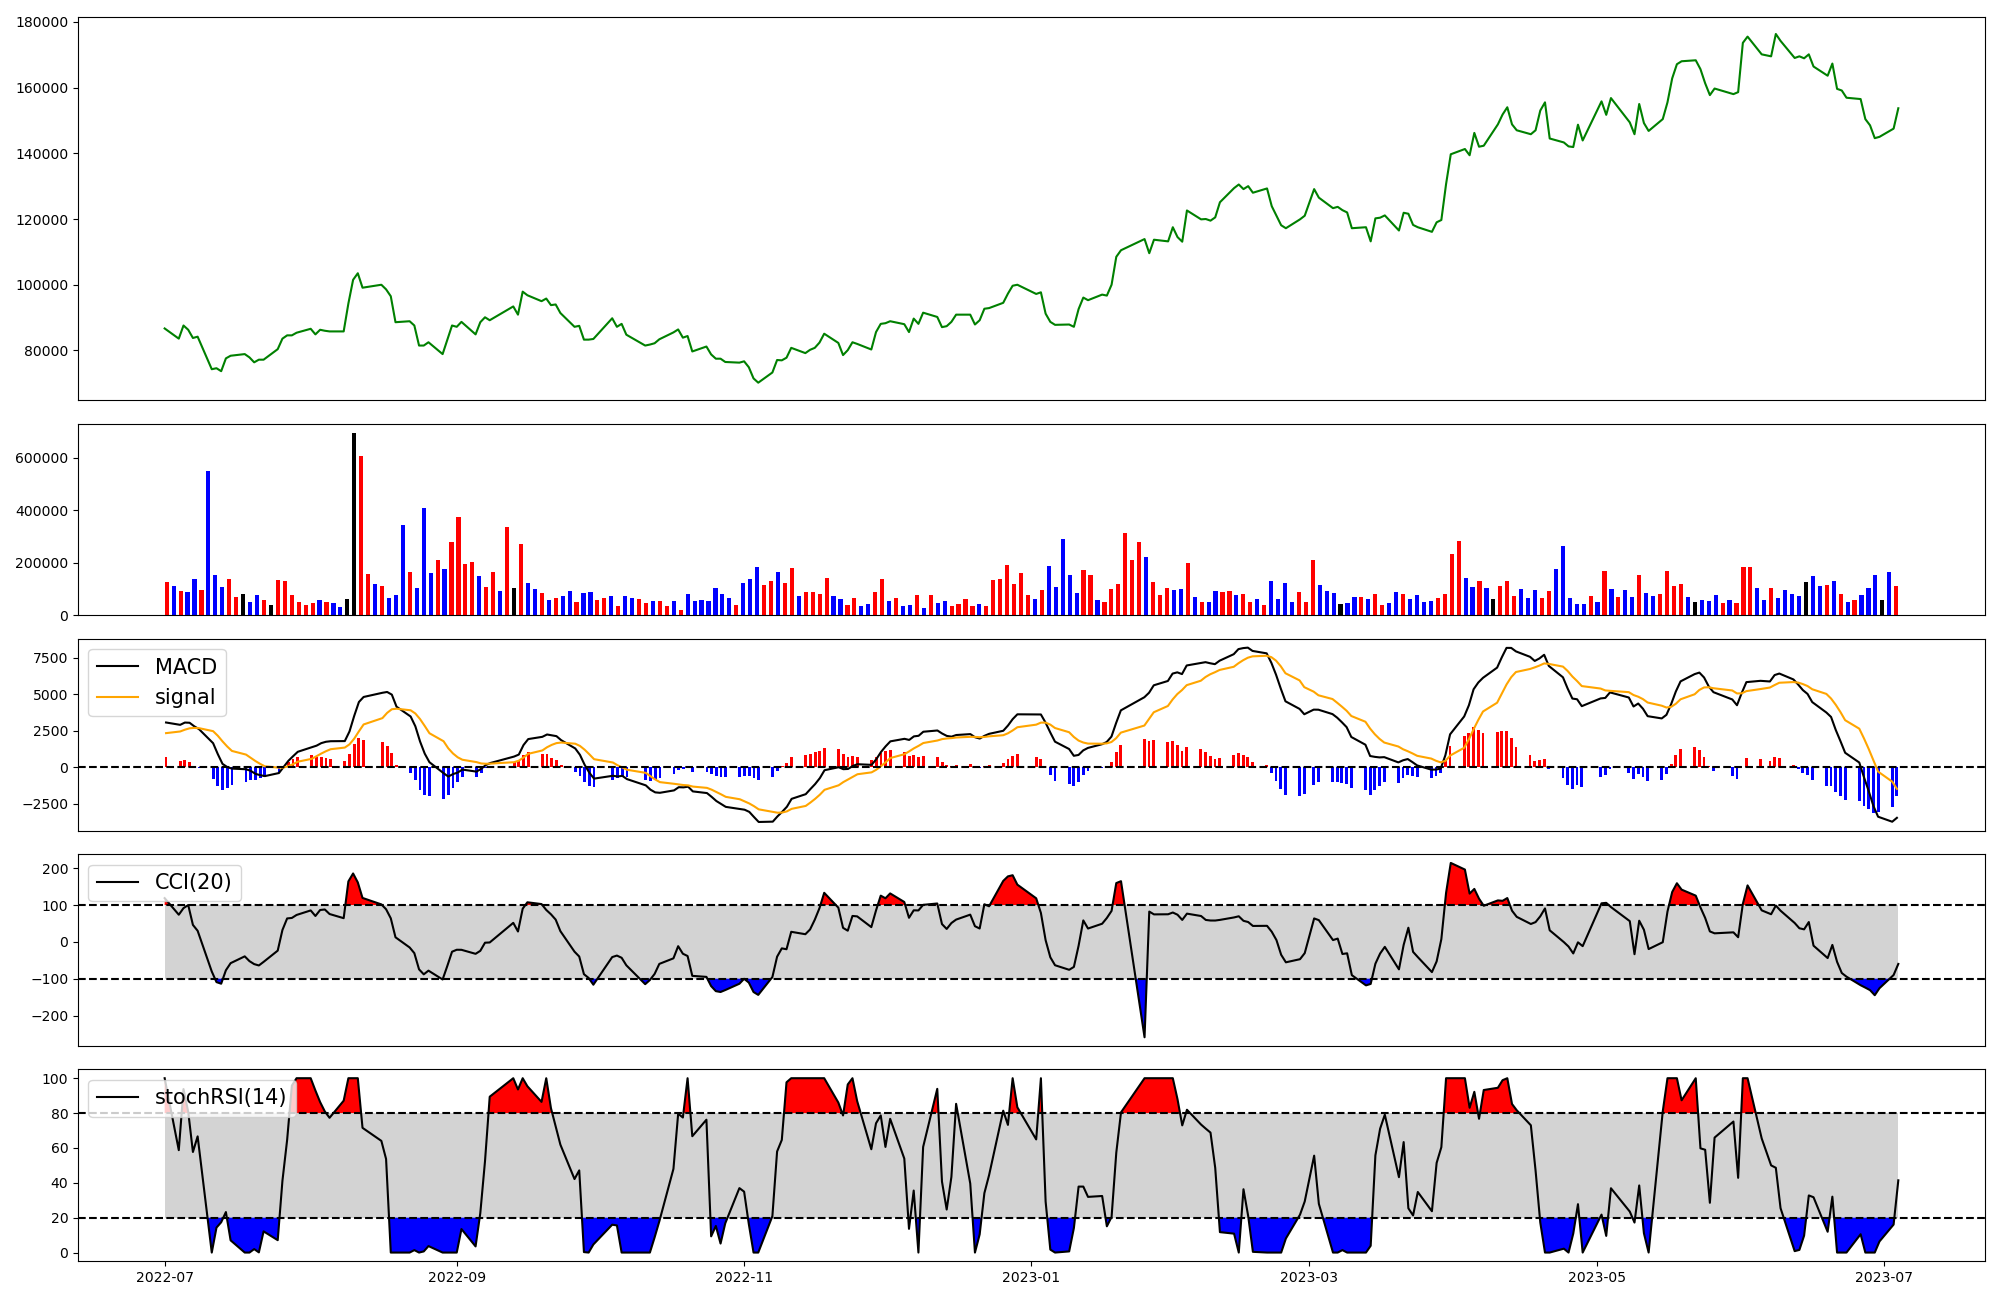Click the MACD legend label
The image size is (2000, 1300).
click(185, 667)
